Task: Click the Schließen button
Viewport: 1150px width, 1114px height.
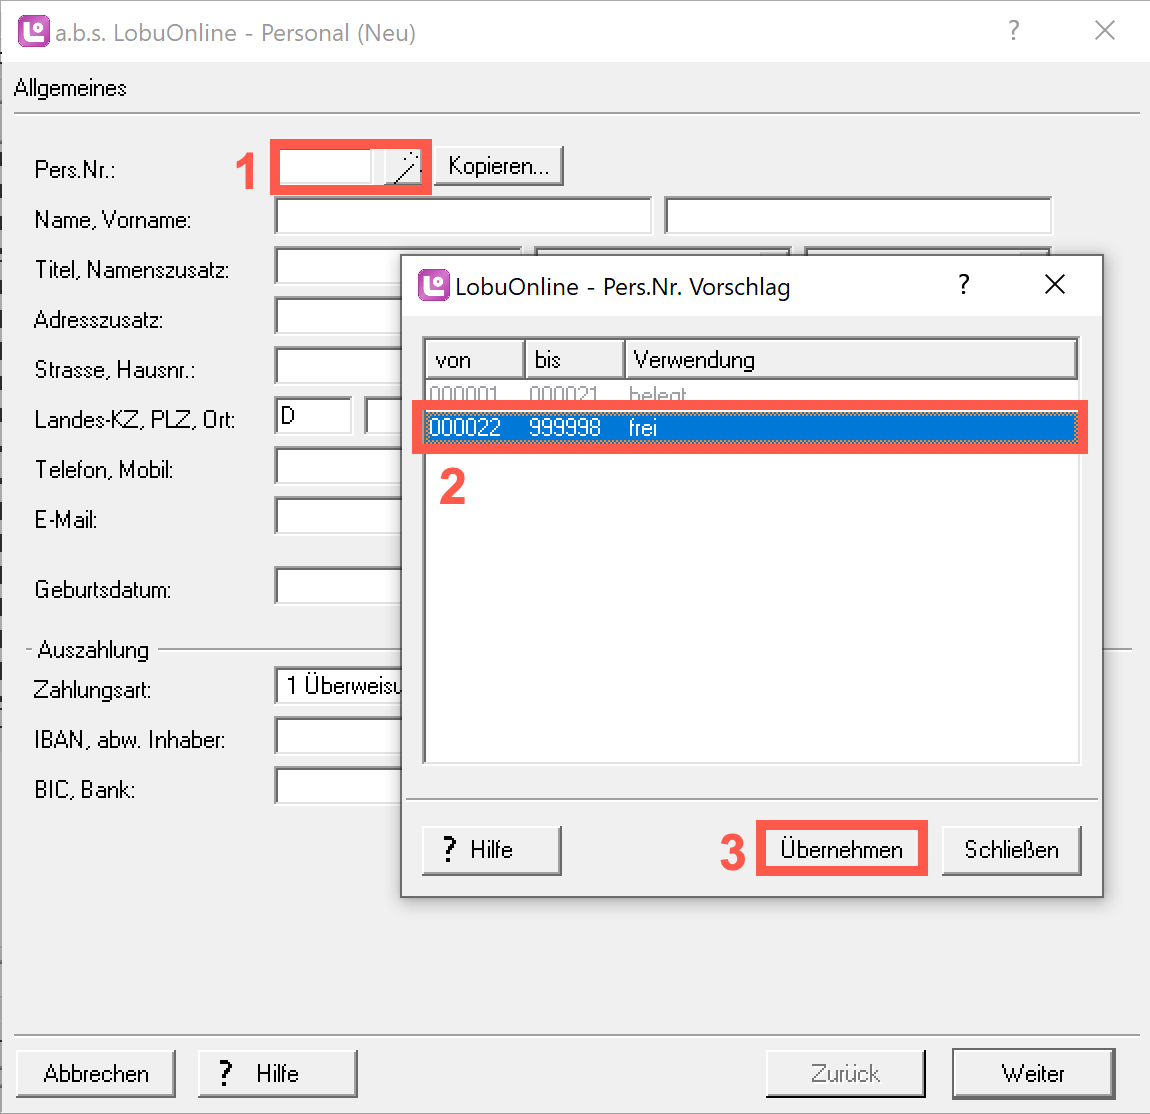Action: (x=1011, y=850)
